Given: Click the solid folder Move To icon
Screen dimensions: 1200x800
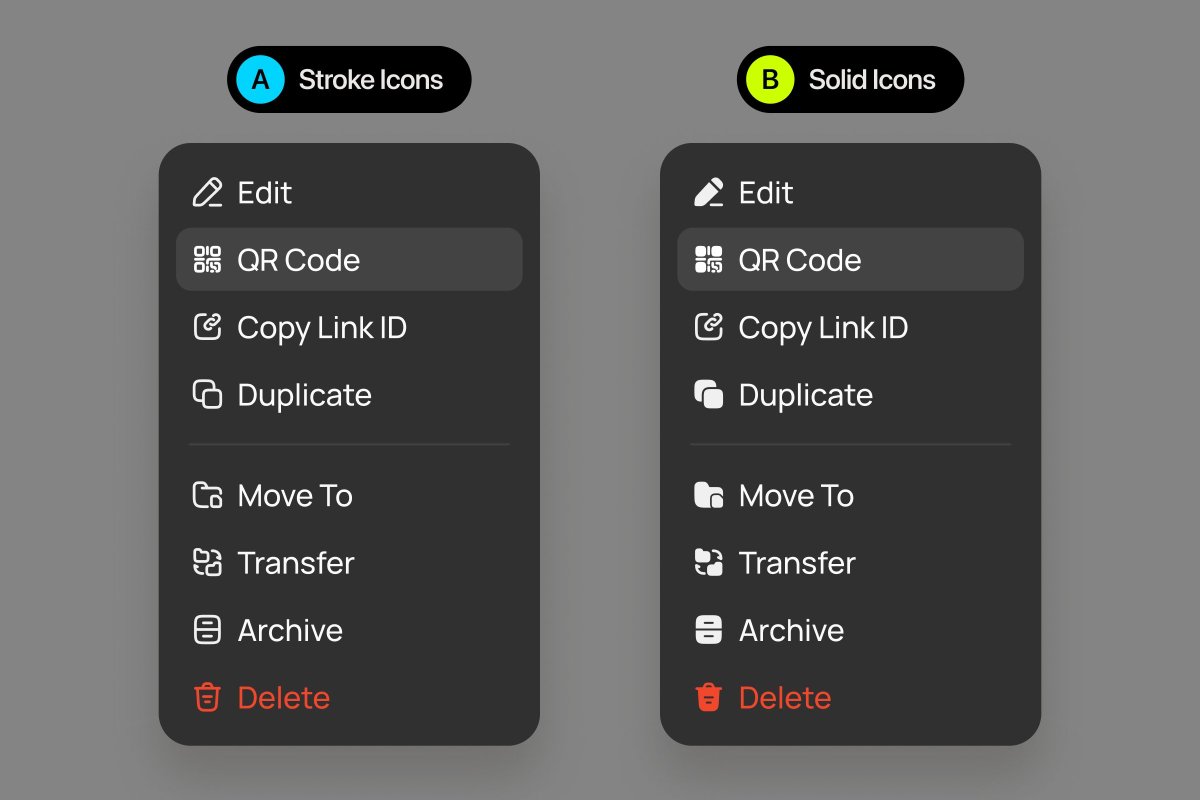Looking at the screenshot, I should tap(708, 496).
